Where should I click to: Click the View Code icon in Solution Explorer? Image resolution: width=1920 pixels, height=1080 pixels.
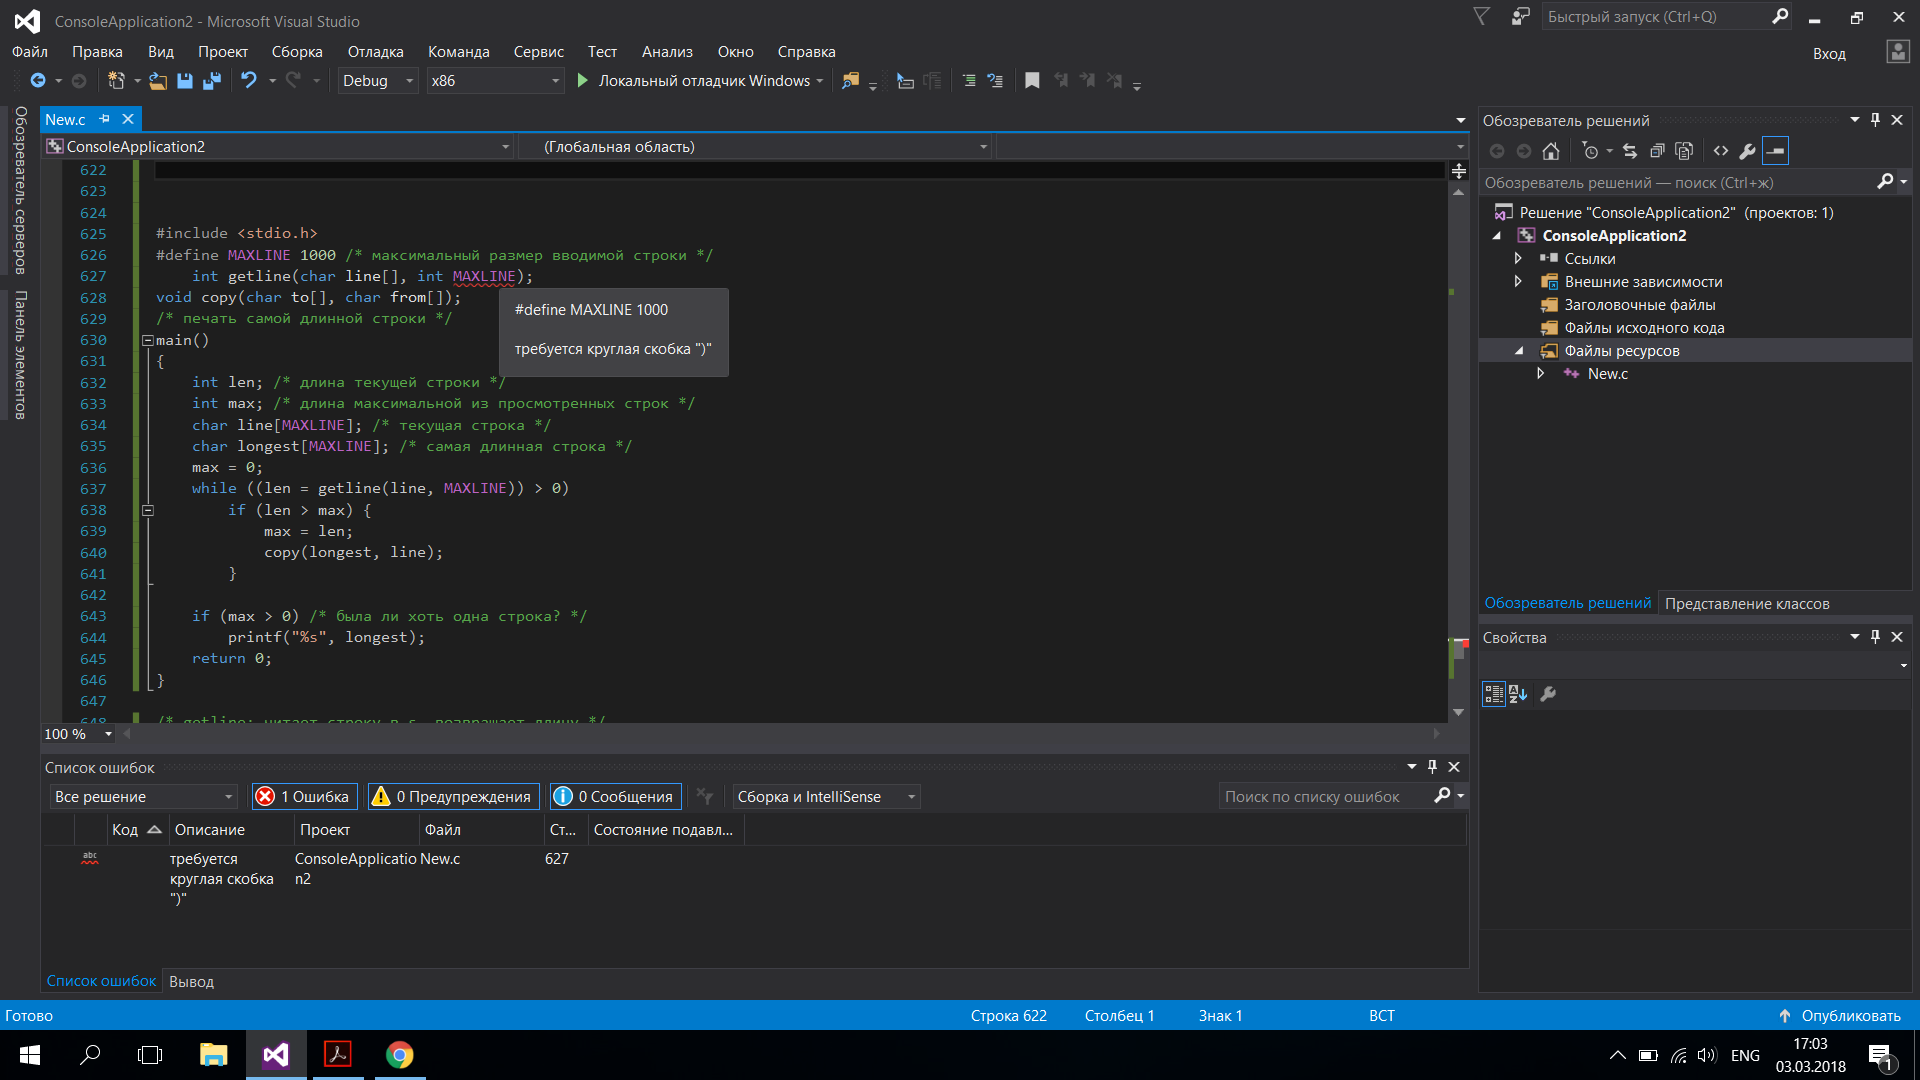point(1720,151)
